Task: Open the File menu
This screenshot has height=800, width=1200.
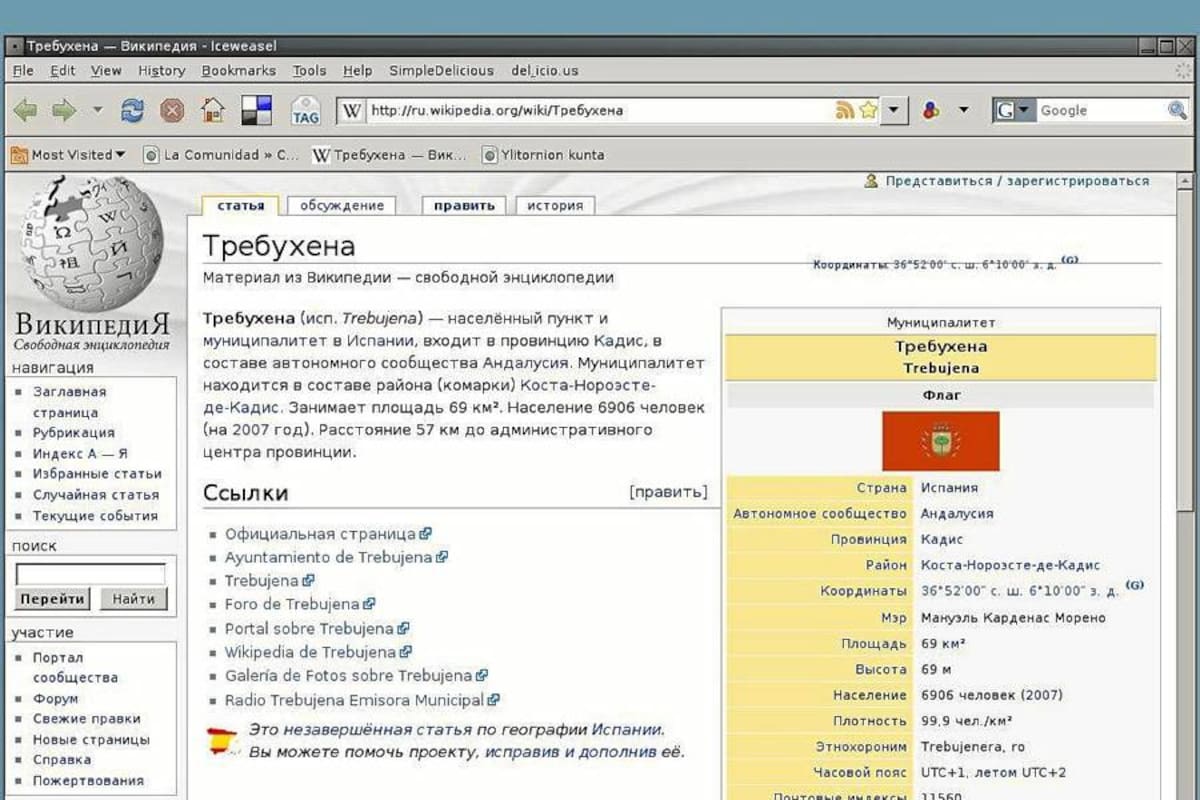Action: click(x=23, y=70)
